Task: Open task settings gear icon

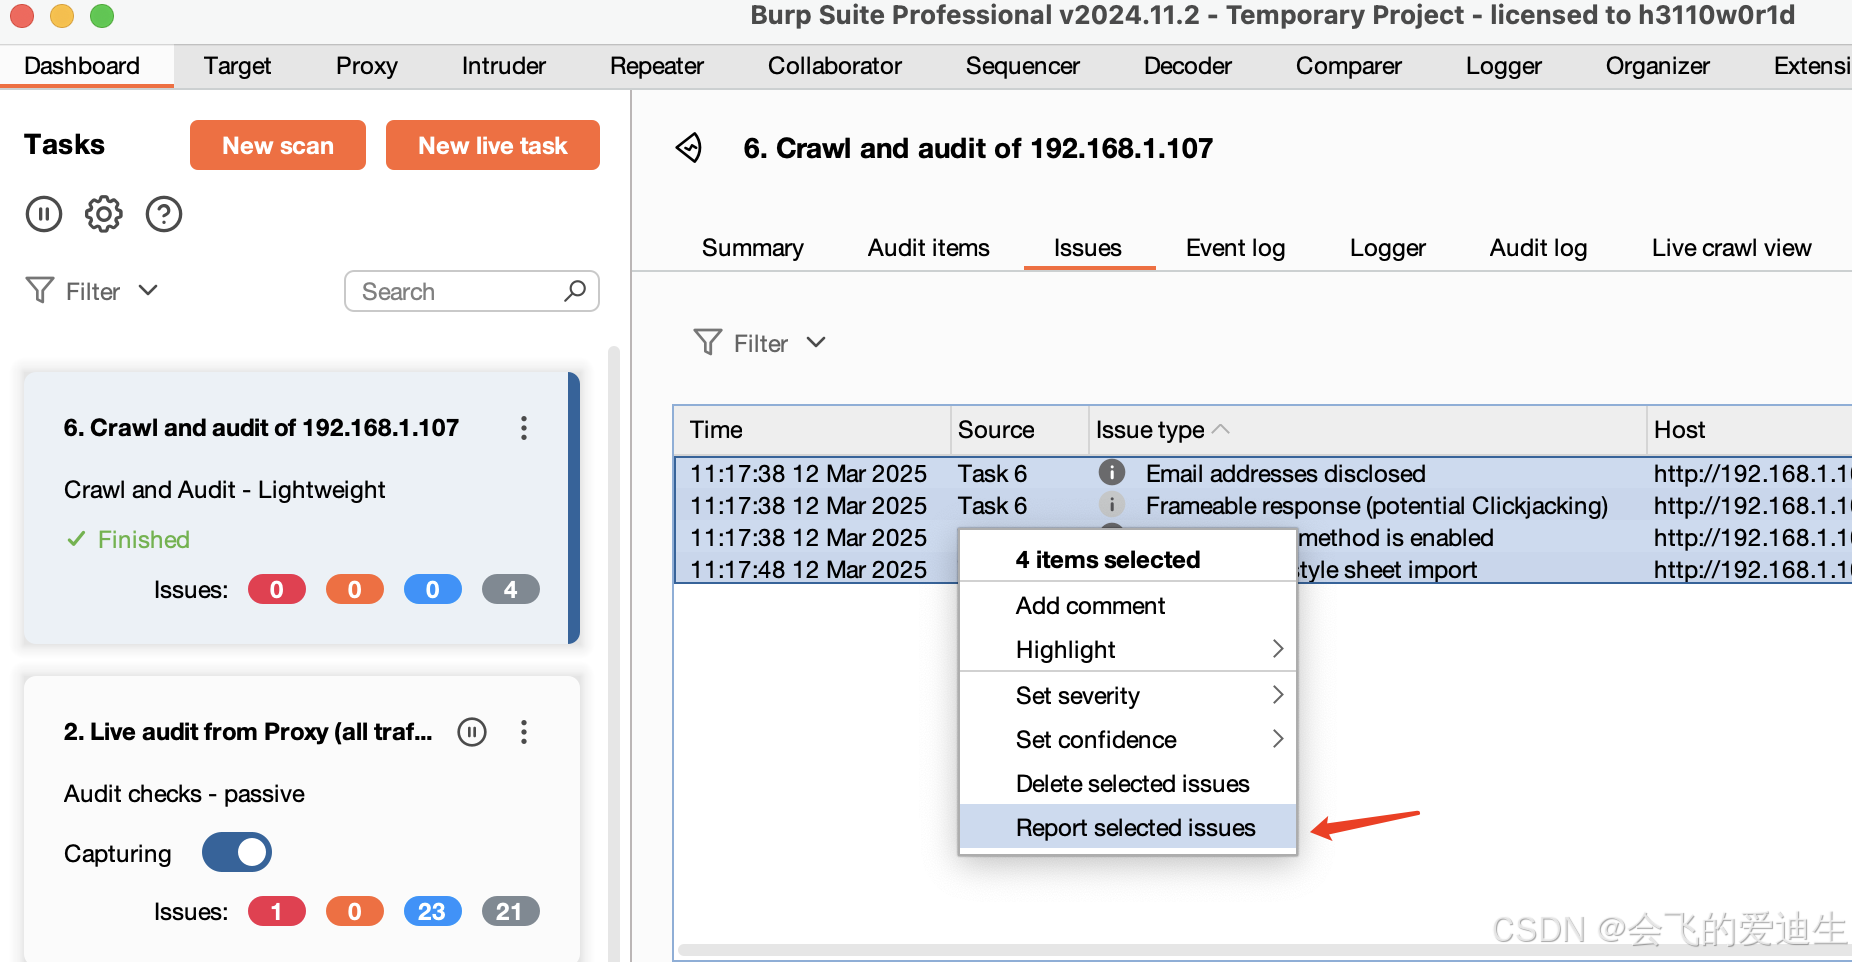Action: pyautogui.click(x=104, y=214)
